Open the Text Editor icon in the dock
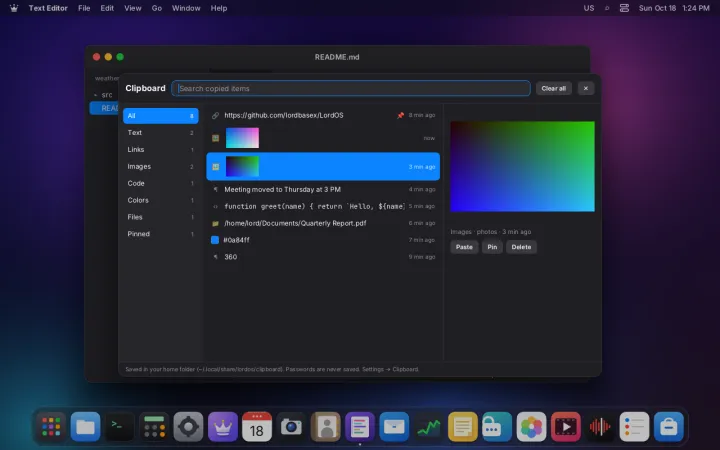The width and height of the screenshot is (720, 450). point(360,427)
